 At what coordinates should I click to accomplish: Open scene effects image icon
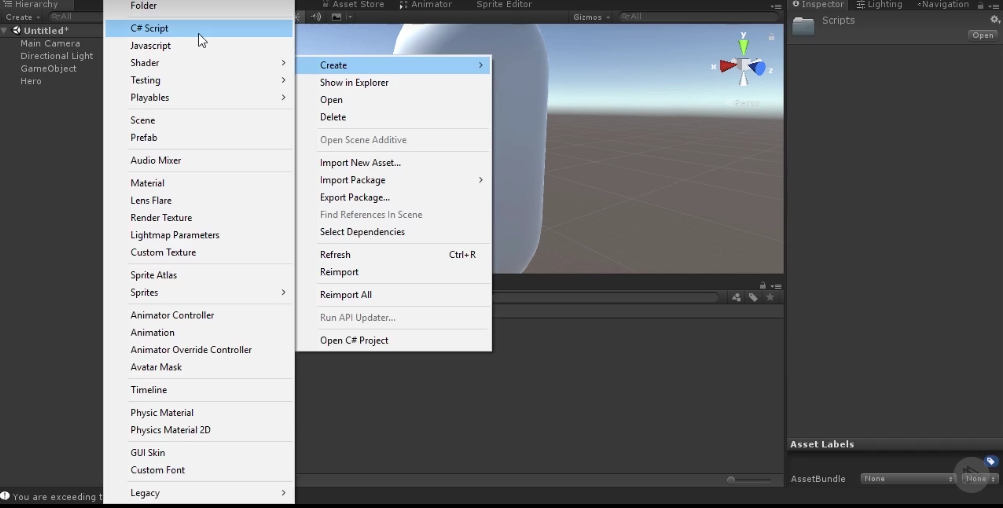[336, 17]
